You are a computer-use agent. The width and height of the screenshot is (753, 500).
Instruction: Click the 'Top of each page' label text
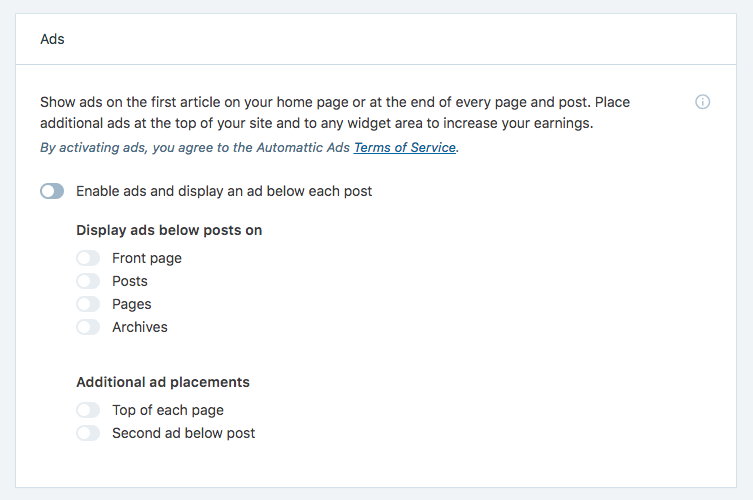point(168,410)
